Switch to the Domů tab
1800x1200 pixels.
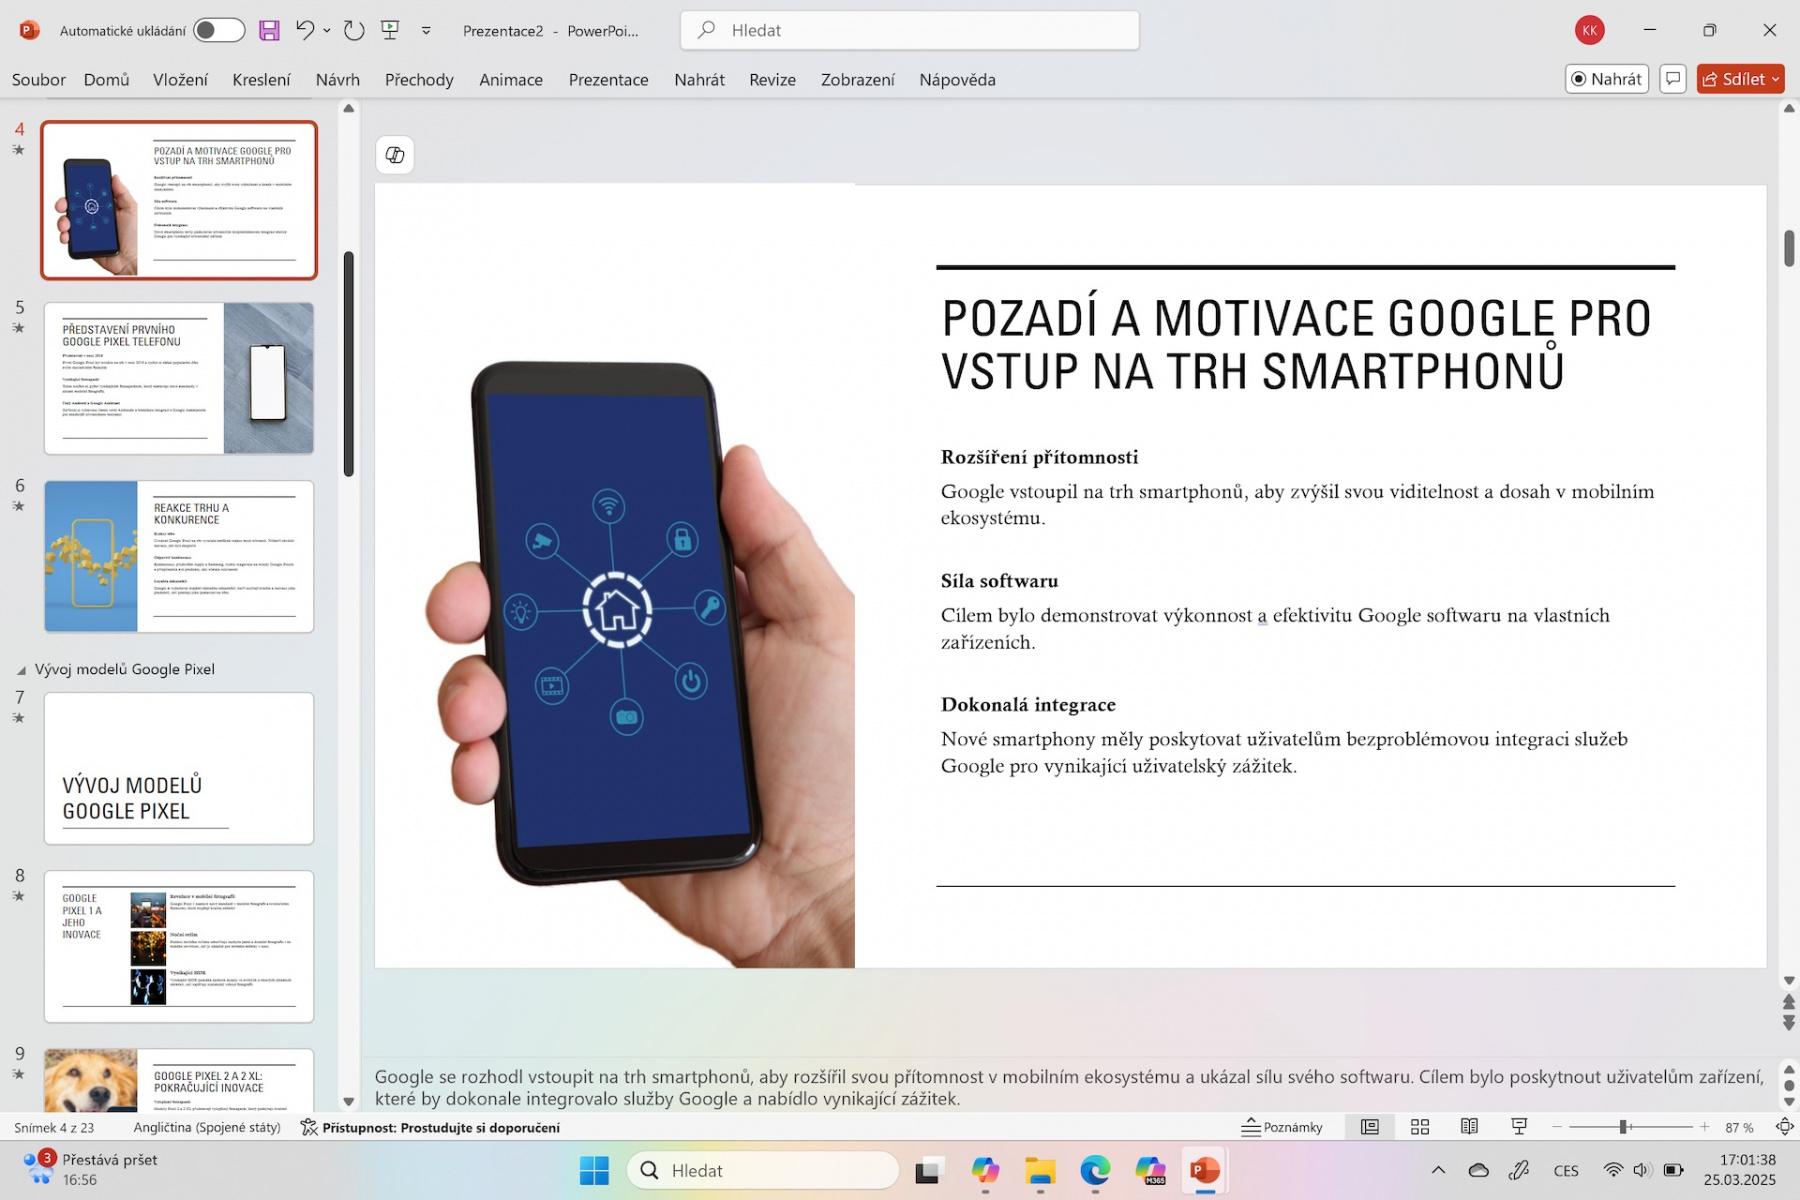click(107, 79)
